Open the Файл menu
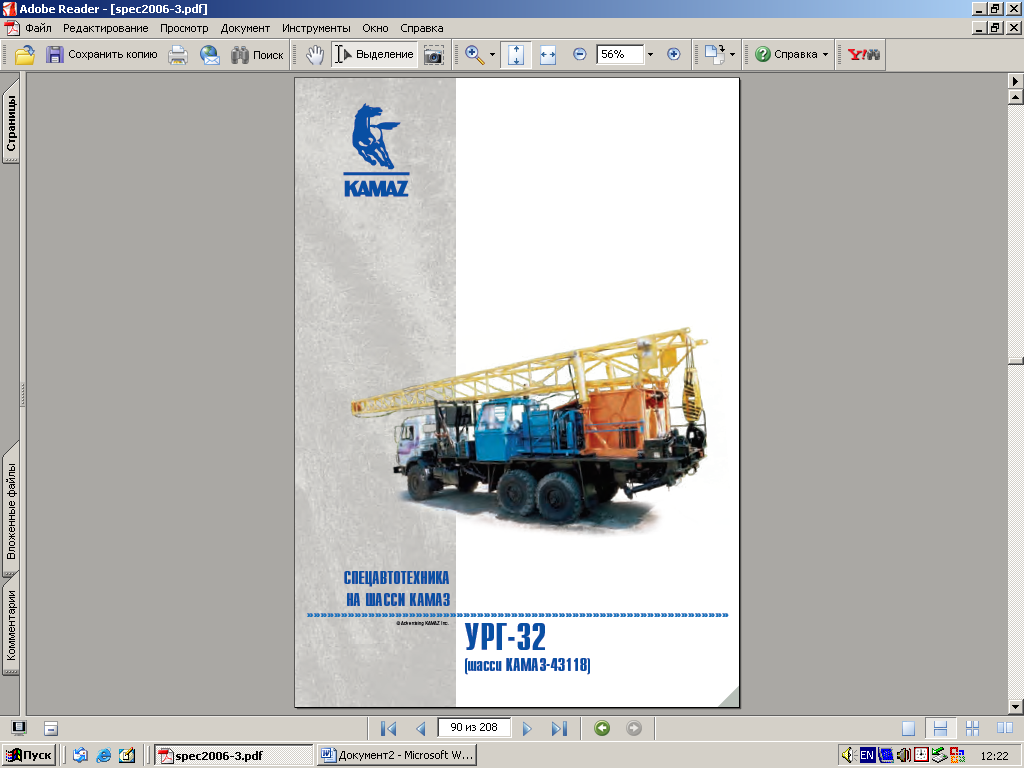 coord(38,28)
